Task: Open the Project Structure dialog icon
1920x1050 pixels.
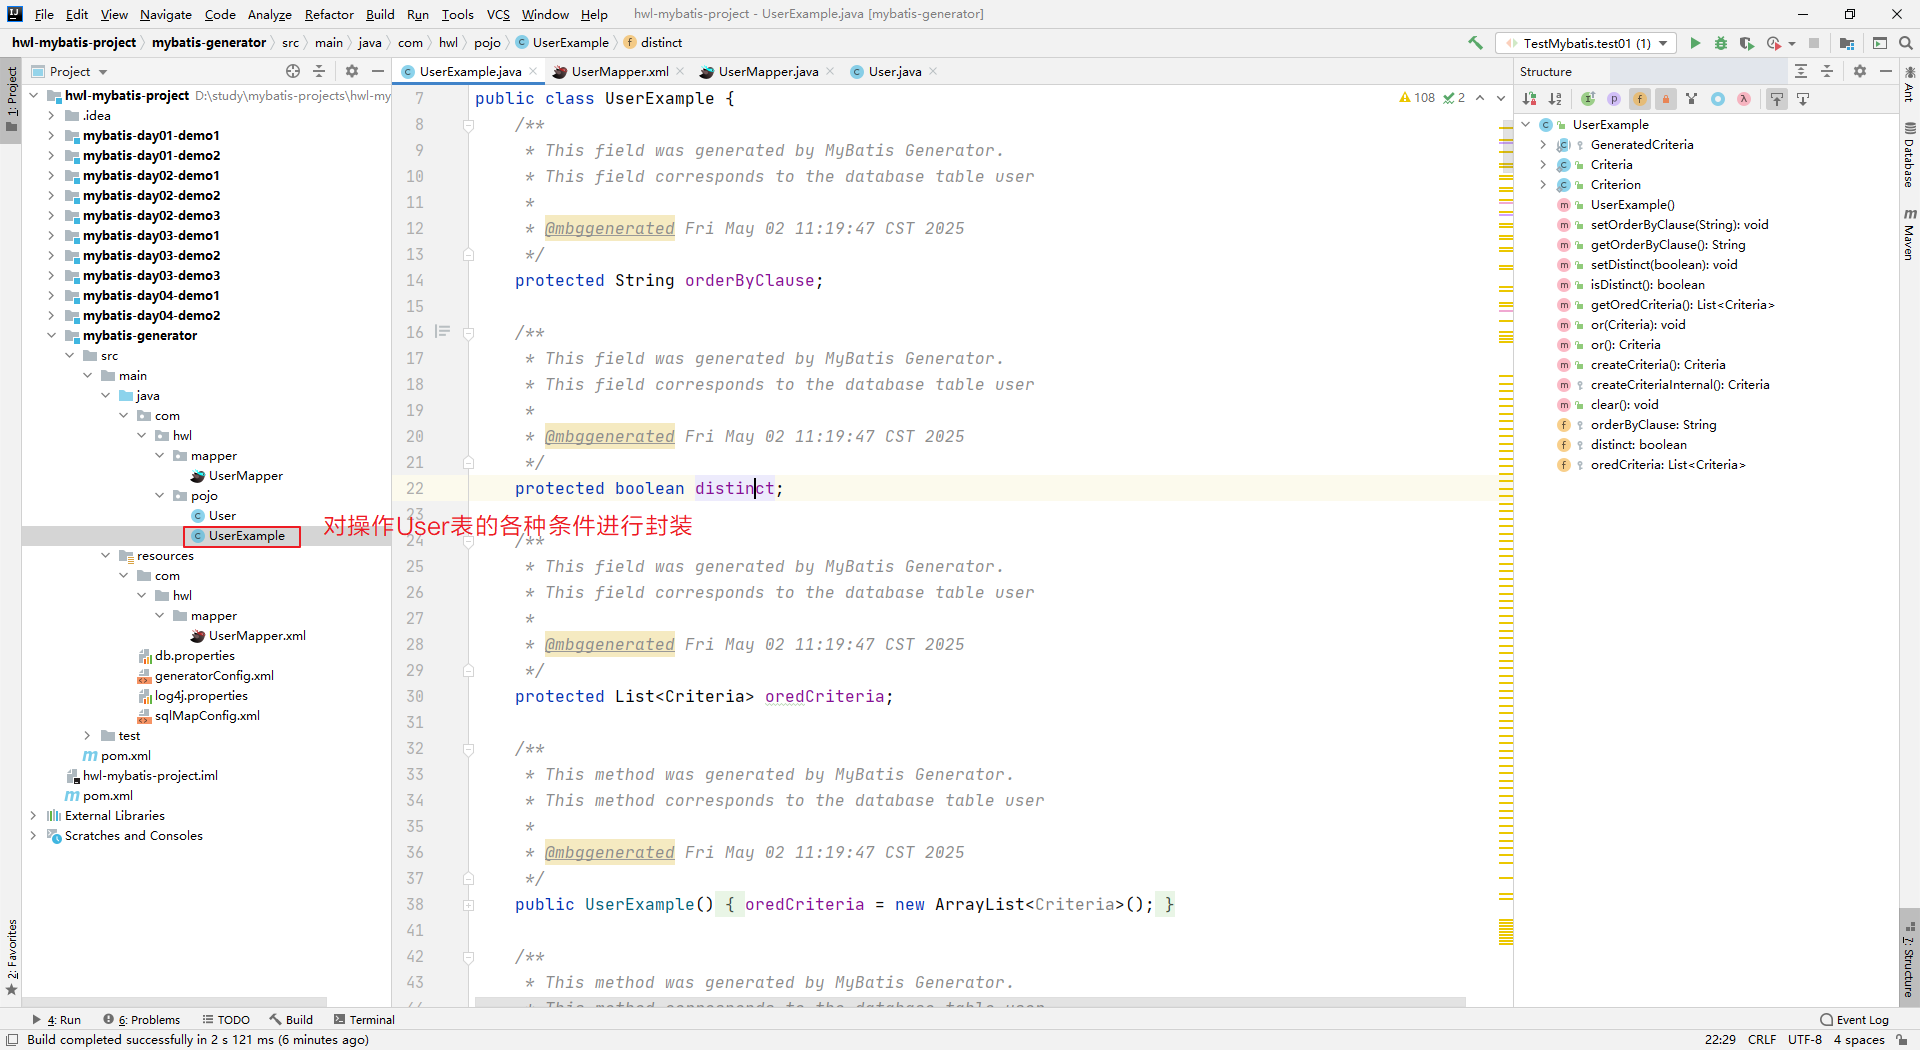Action: pyautogui.click(x=1847, y=43)
